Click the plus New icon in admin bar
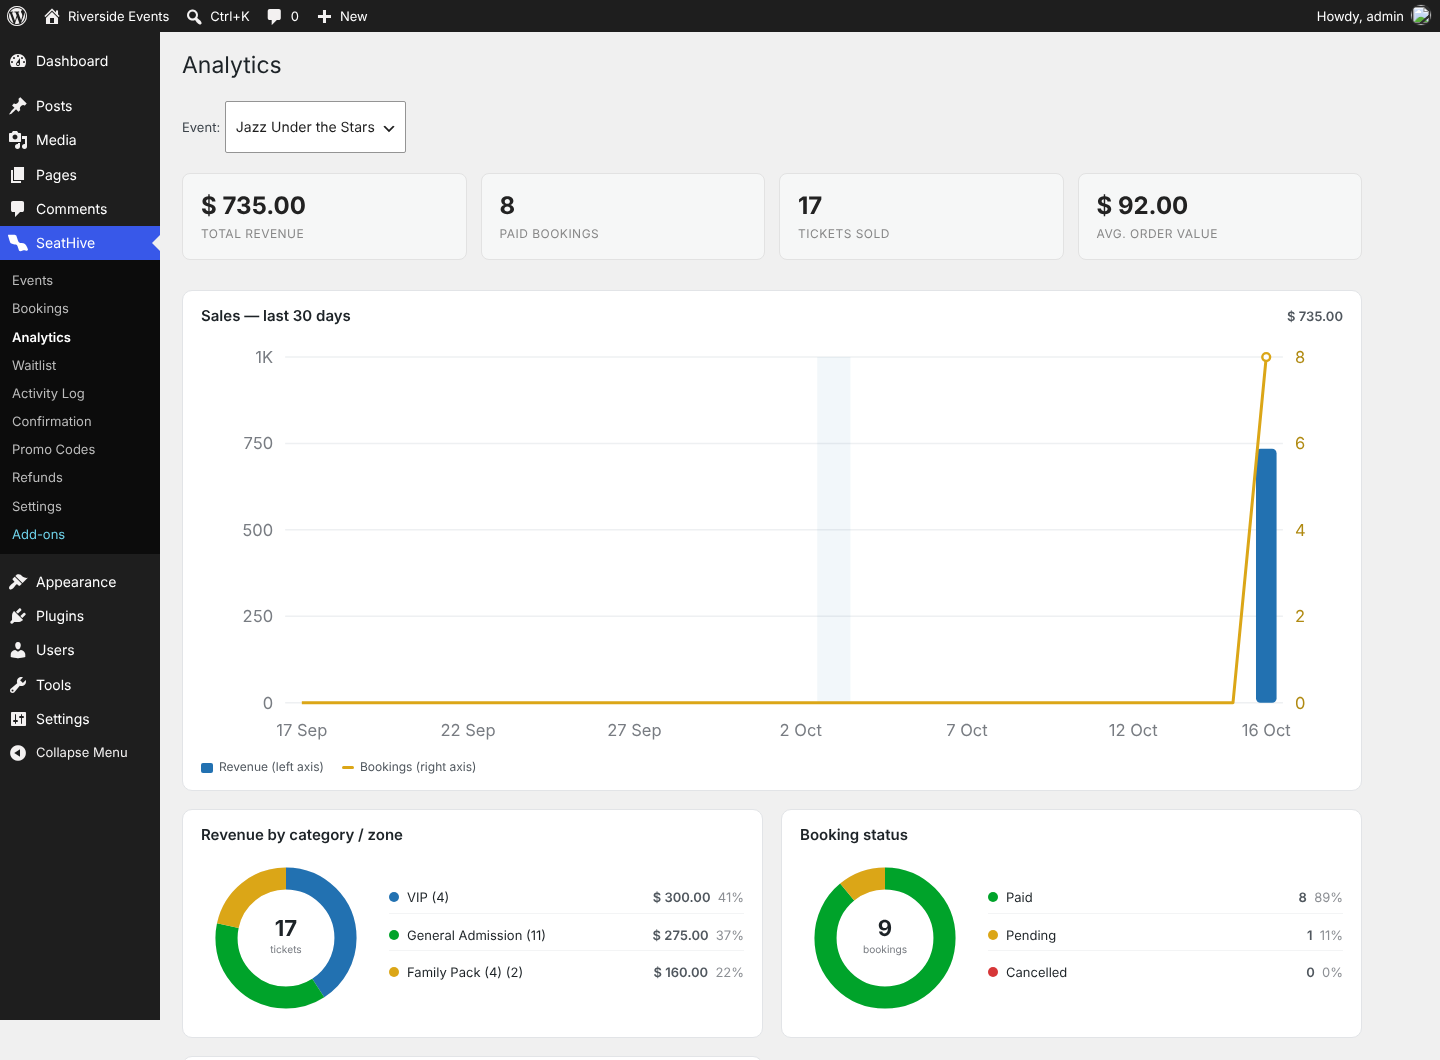 click(324, 16)
